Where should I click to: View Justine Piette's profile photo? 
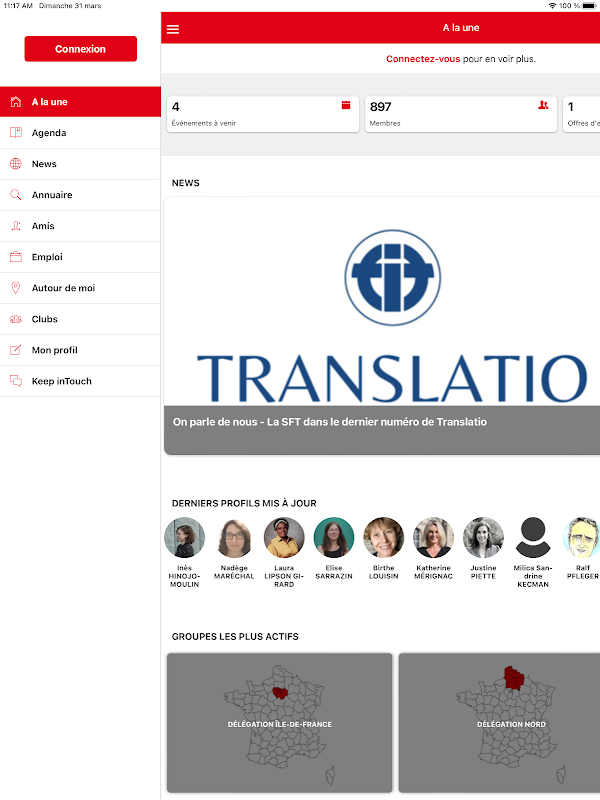(483, 537)
